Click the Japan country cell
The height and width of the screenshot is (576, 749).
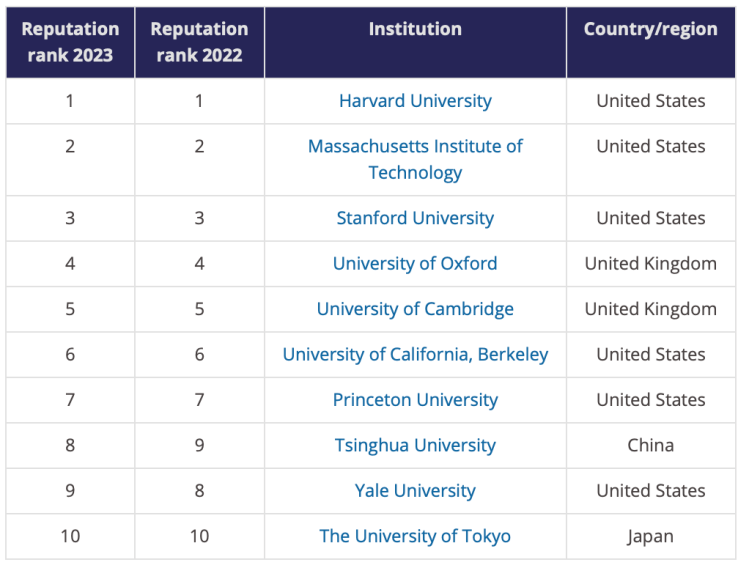[x=650, y=536]
